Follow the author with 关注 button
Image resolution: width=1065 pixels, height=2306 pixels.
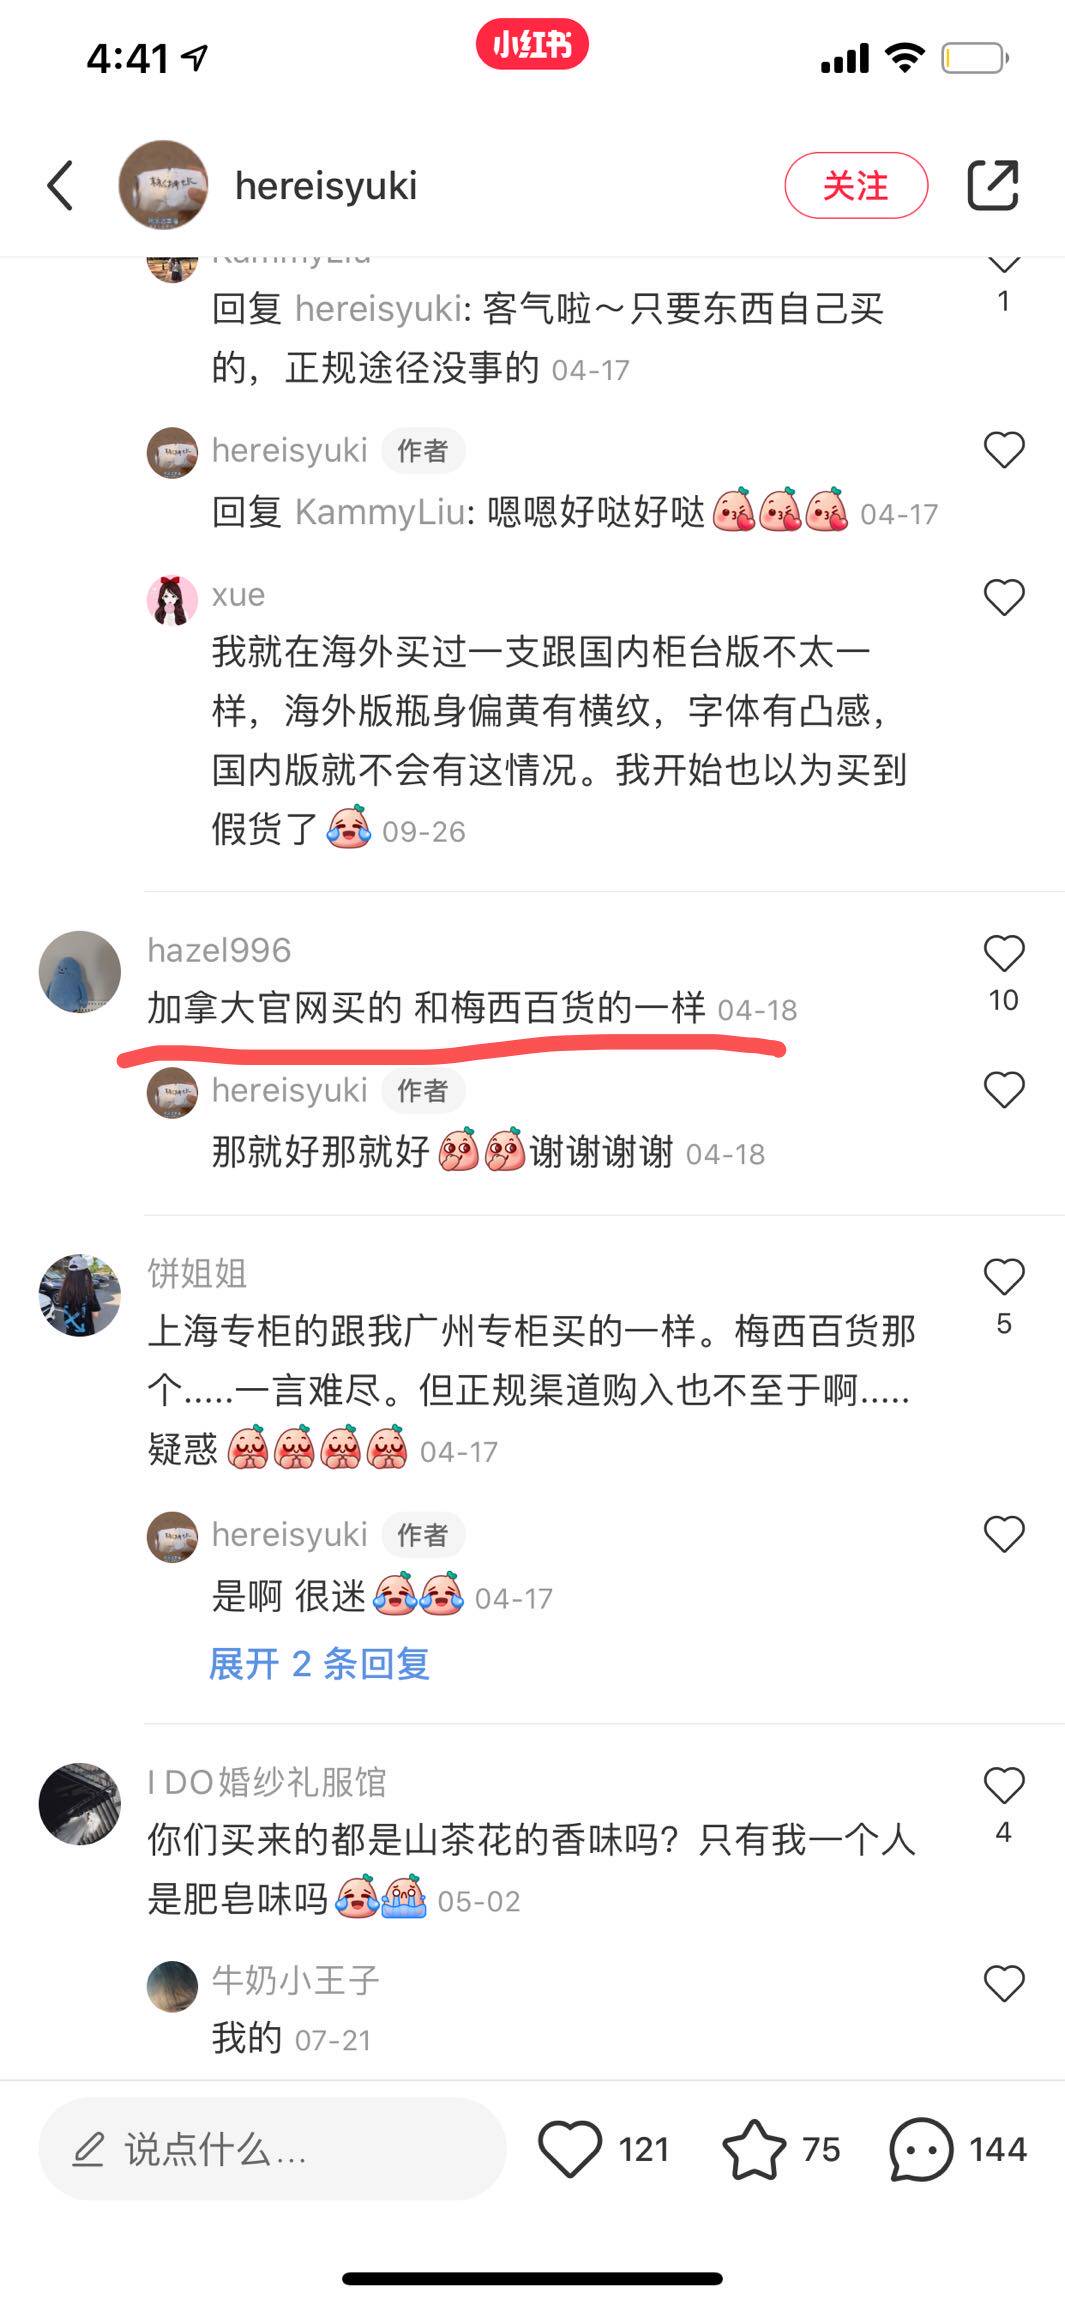856,185
